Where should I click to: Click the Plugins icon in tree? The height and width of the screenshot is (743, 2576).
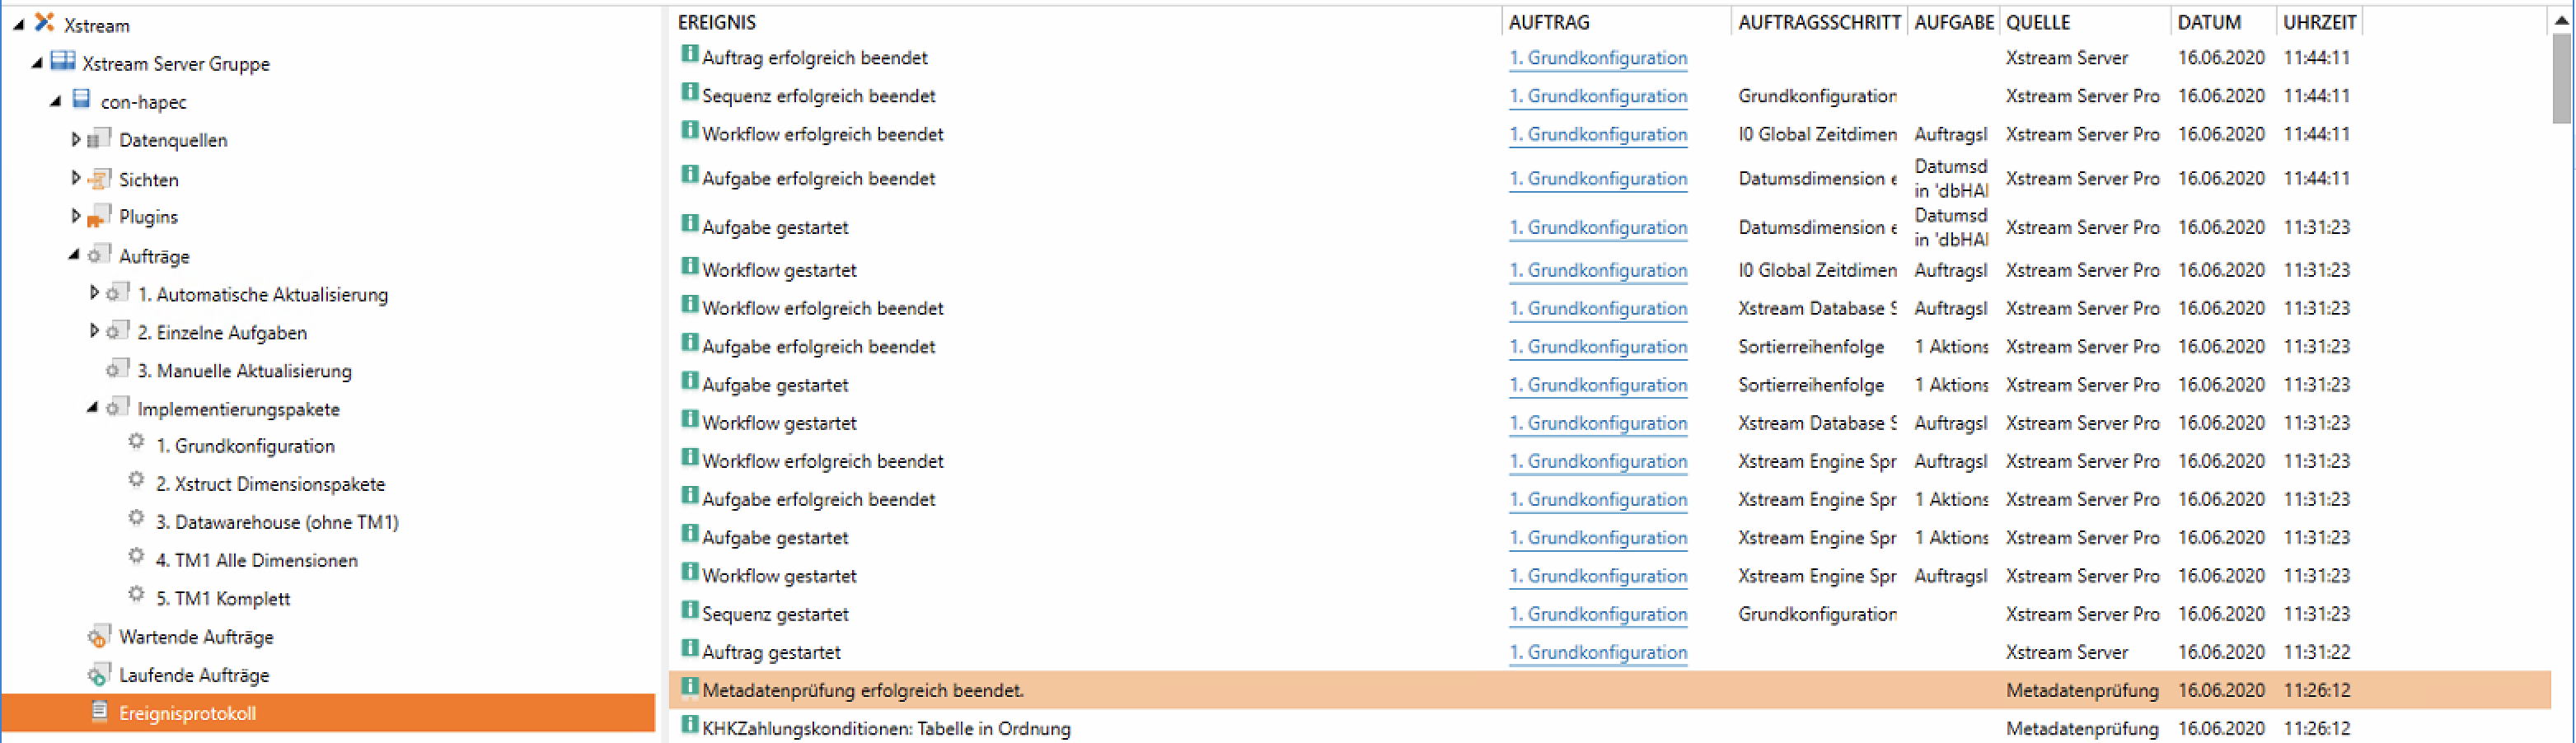coord(98,217)
